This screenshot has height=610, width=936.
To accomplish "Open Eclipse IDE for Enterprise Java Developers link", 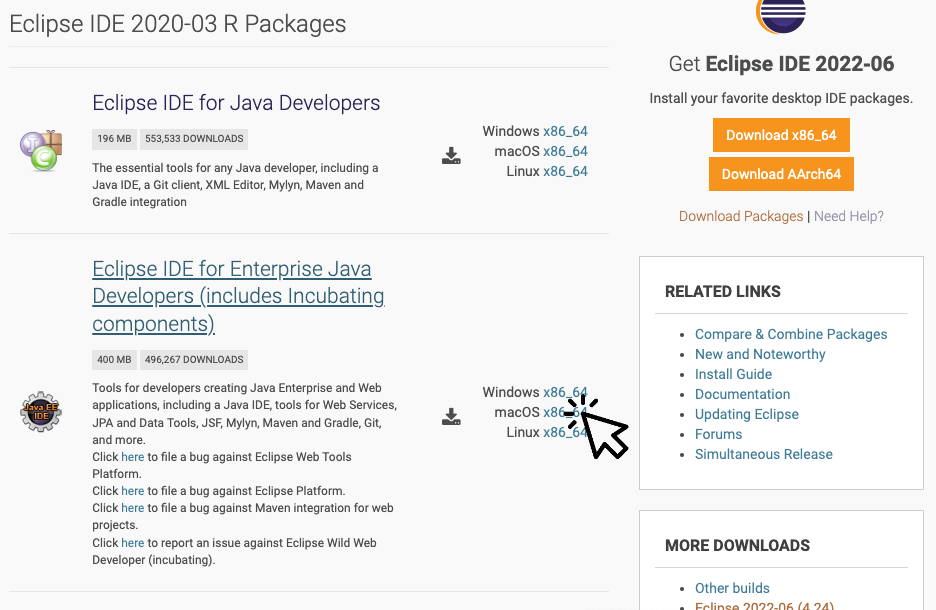I will click(238, 296).
